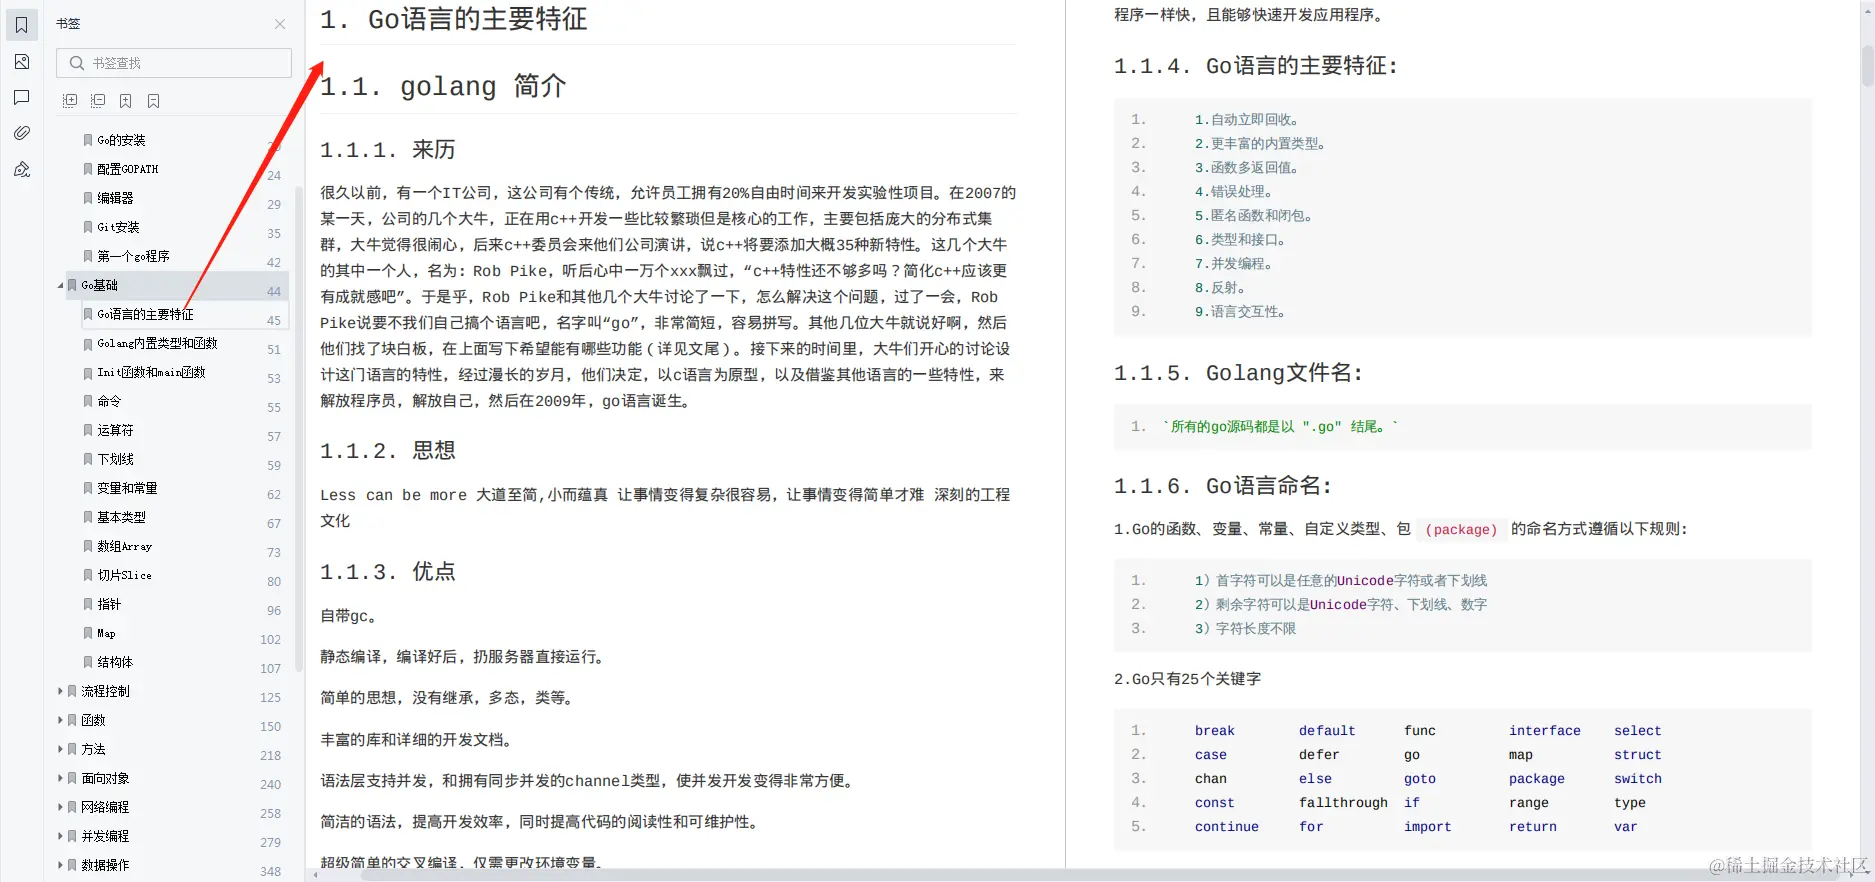
Task: Open the signature pen panel icon
Action: (21, 169)
